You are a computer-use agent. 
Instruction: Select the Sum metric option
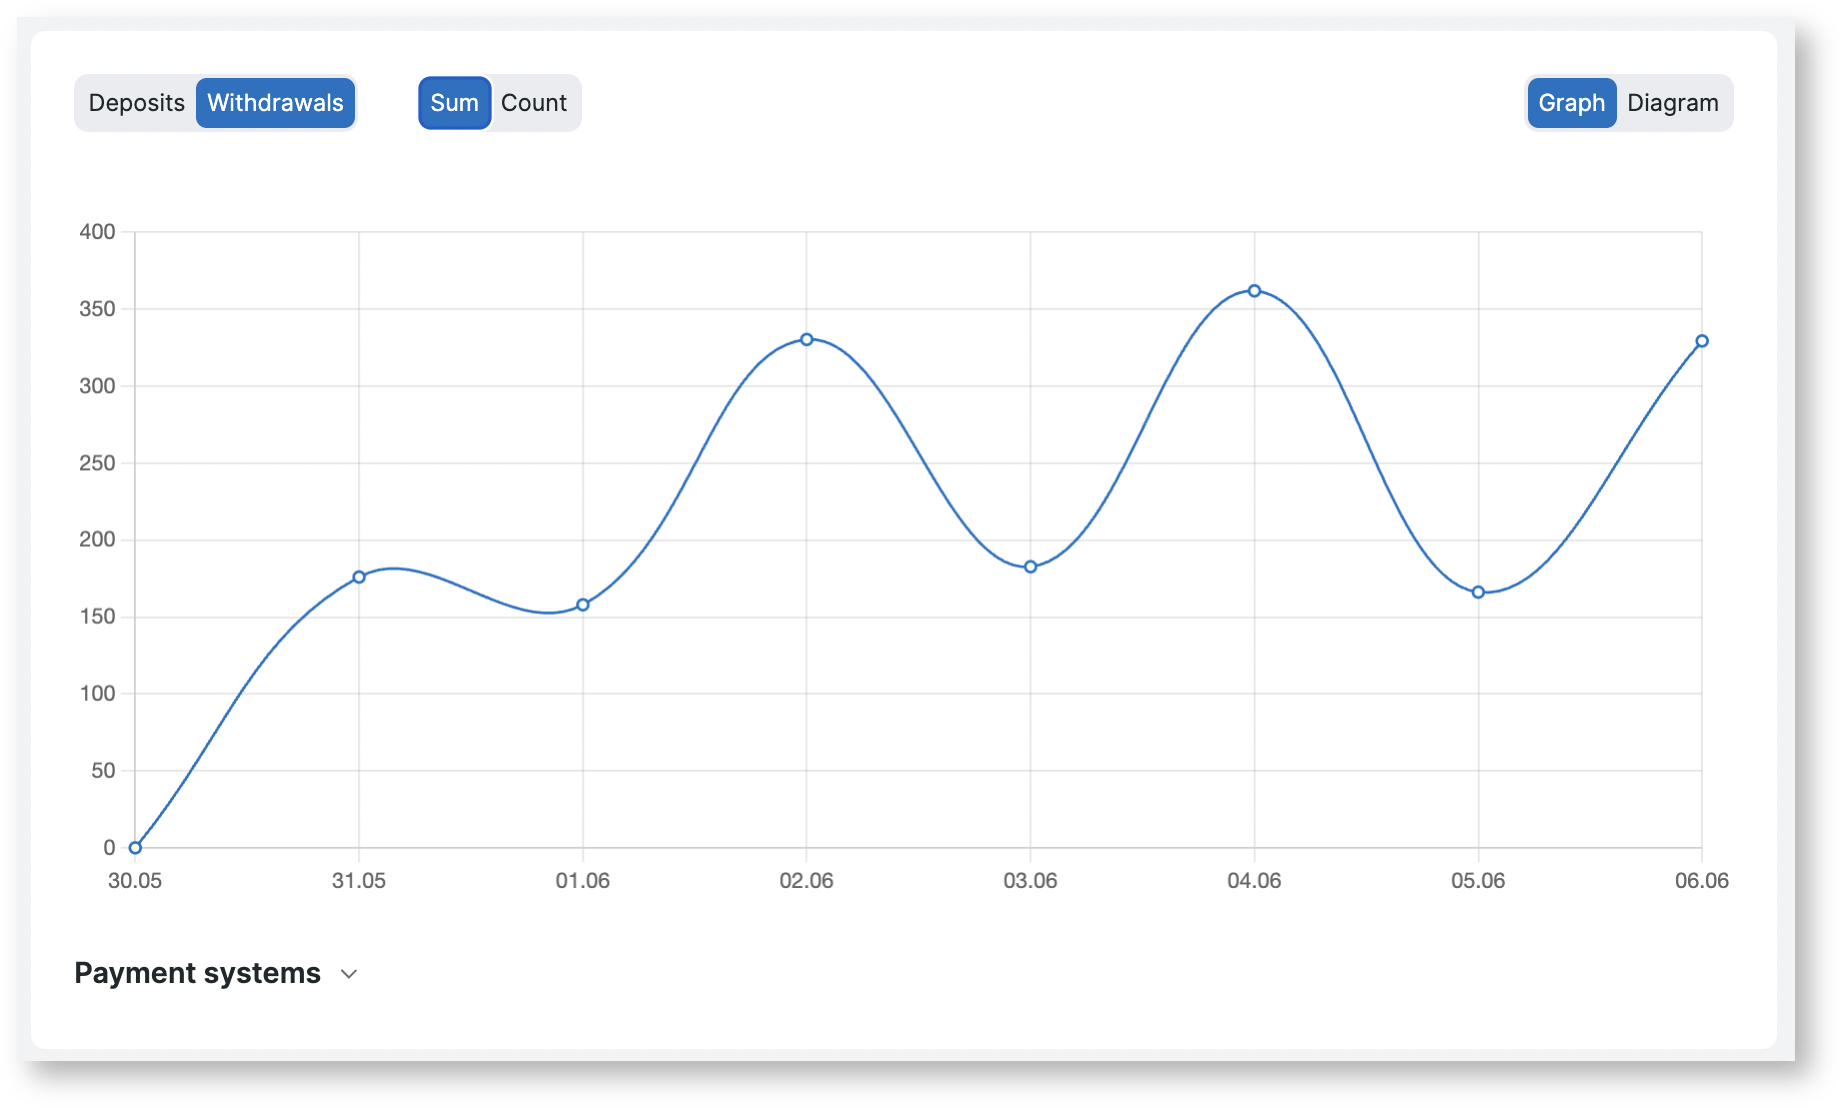pos(454,103)
